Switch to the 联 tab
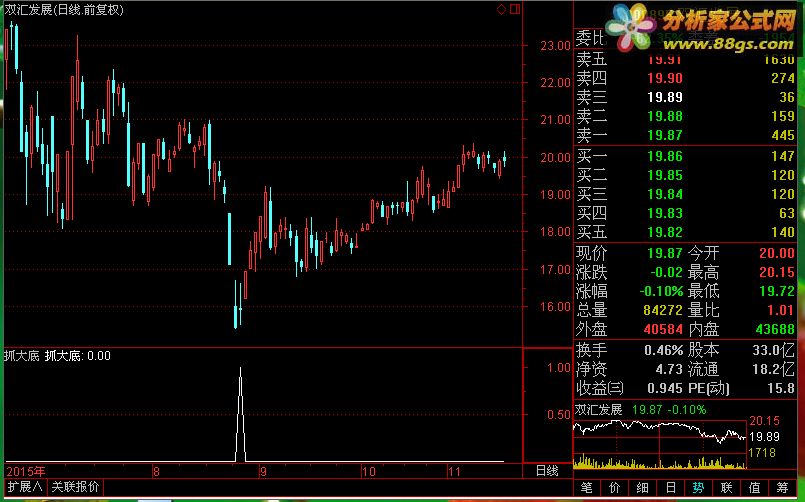The height and width of the screenshot is (502, 805). click(726, 488)
